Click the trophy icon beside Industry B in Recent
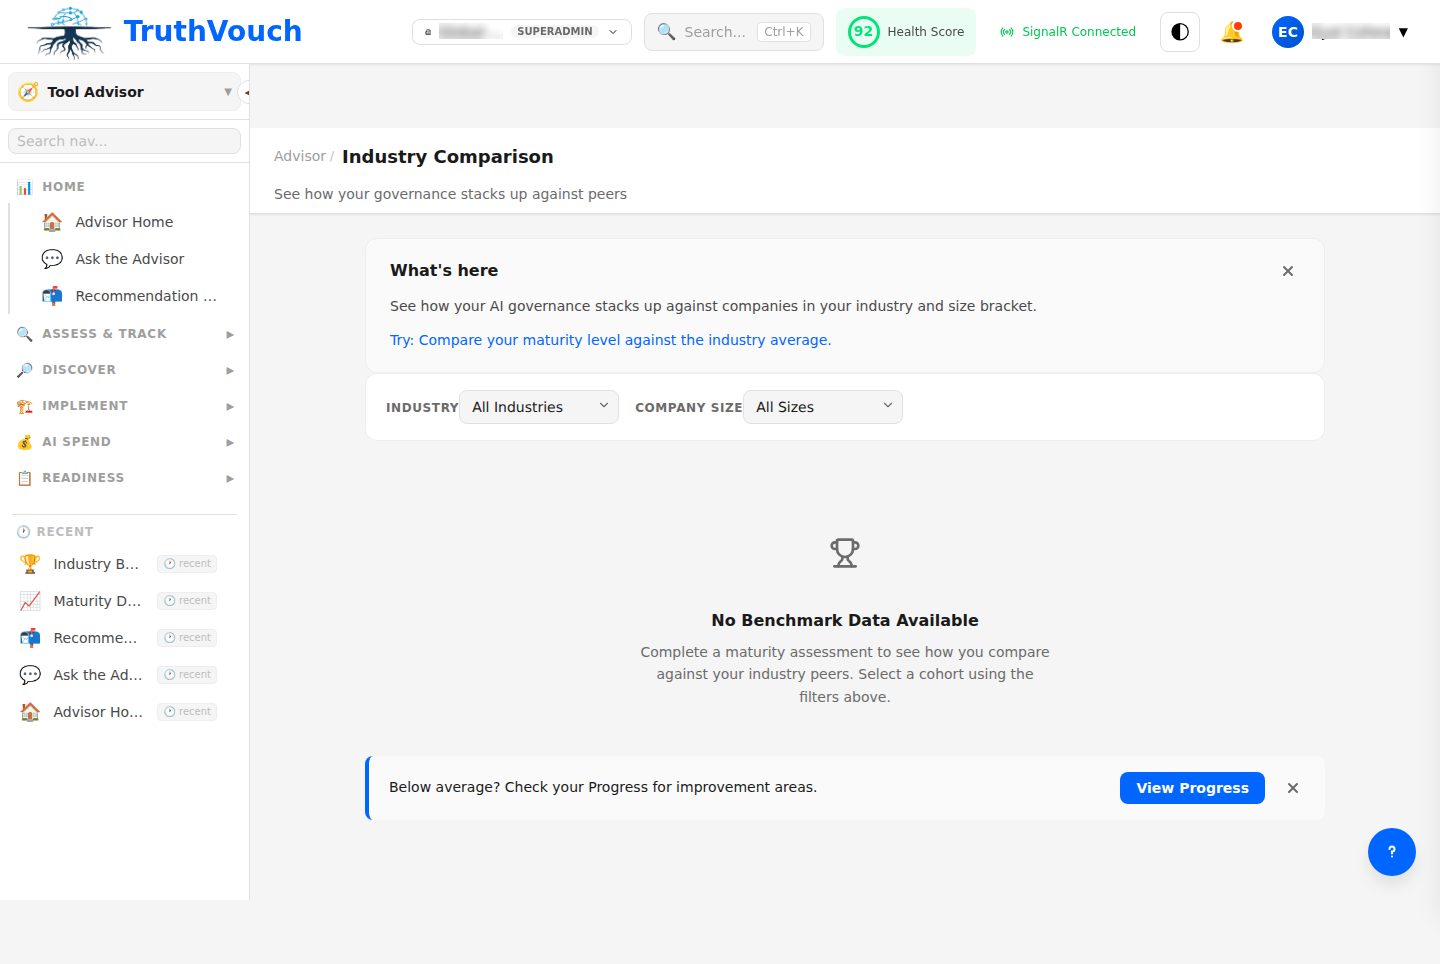The width and height of the screenshot is (1440, 964). [x=29, y=563]
